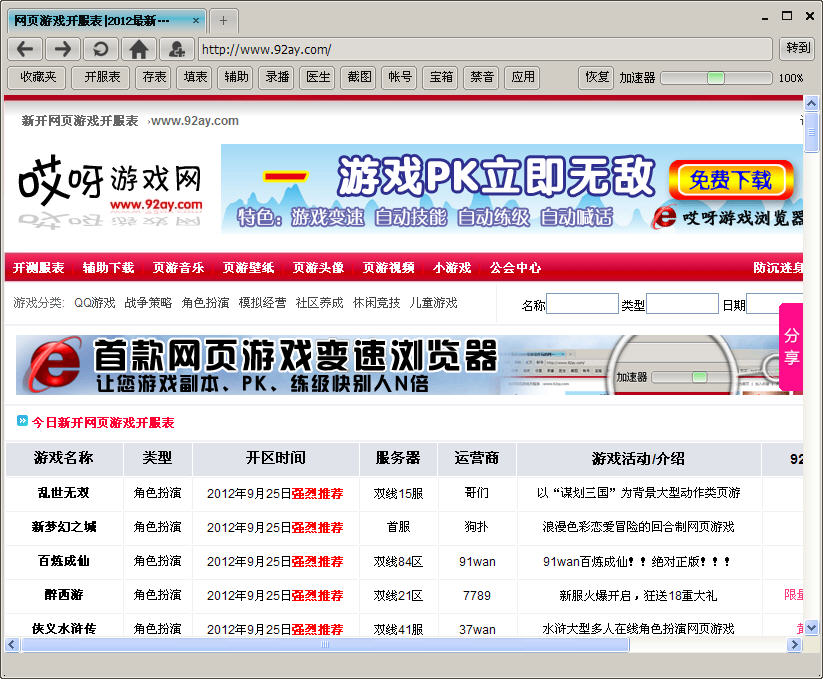Click the 分享 share side widget
This screenshot has width=823, height=679.
pyautogui.click(x=791, y=347)
